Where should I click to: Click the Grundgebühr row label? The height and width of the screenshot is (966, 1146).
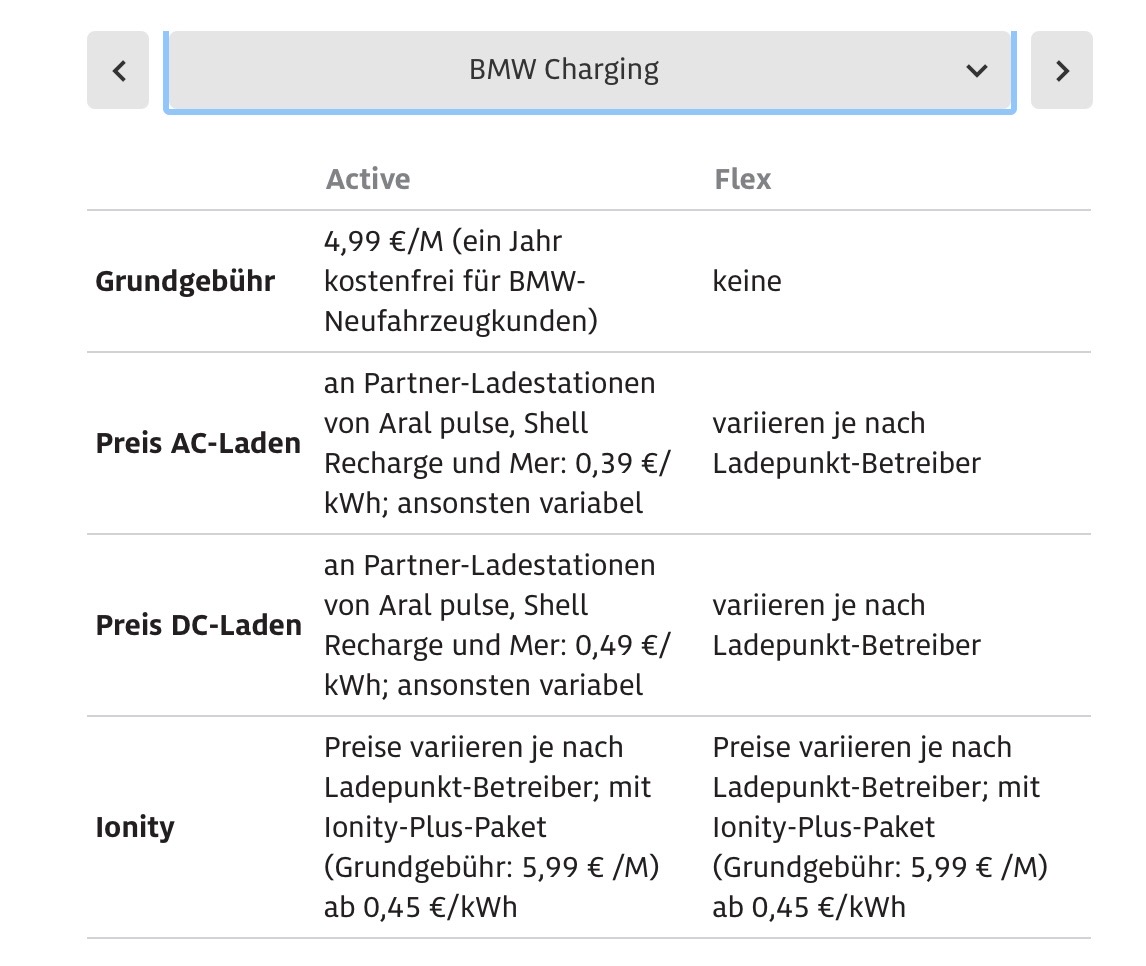tap(185, 281)
